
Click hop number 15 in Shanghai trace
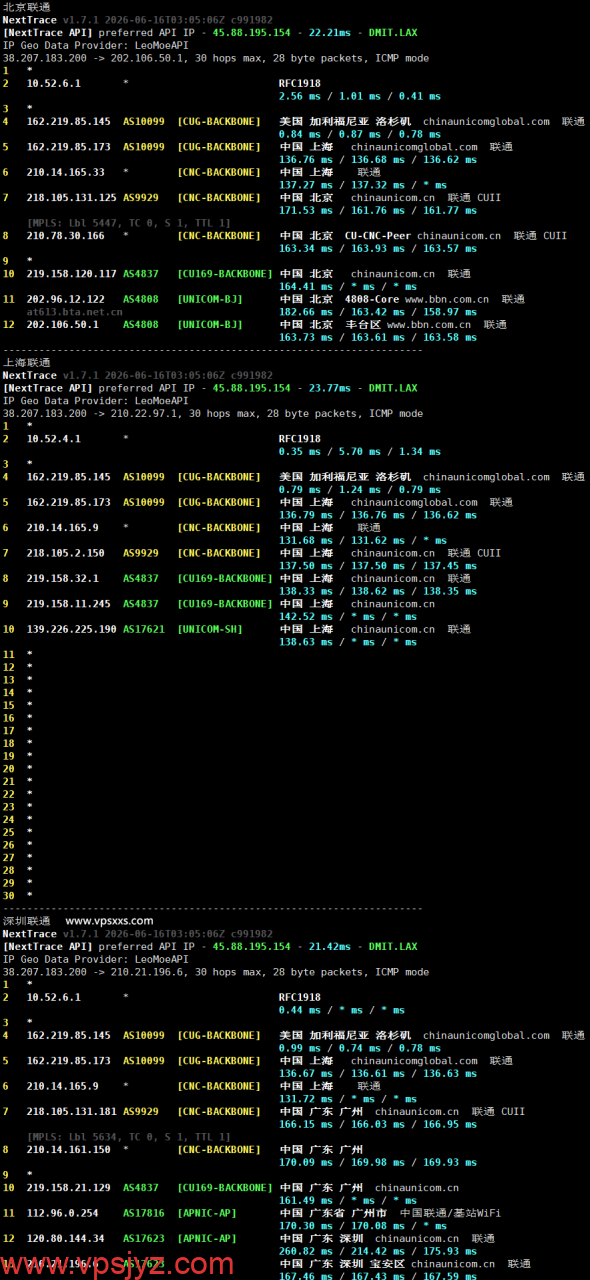[9, 705]
